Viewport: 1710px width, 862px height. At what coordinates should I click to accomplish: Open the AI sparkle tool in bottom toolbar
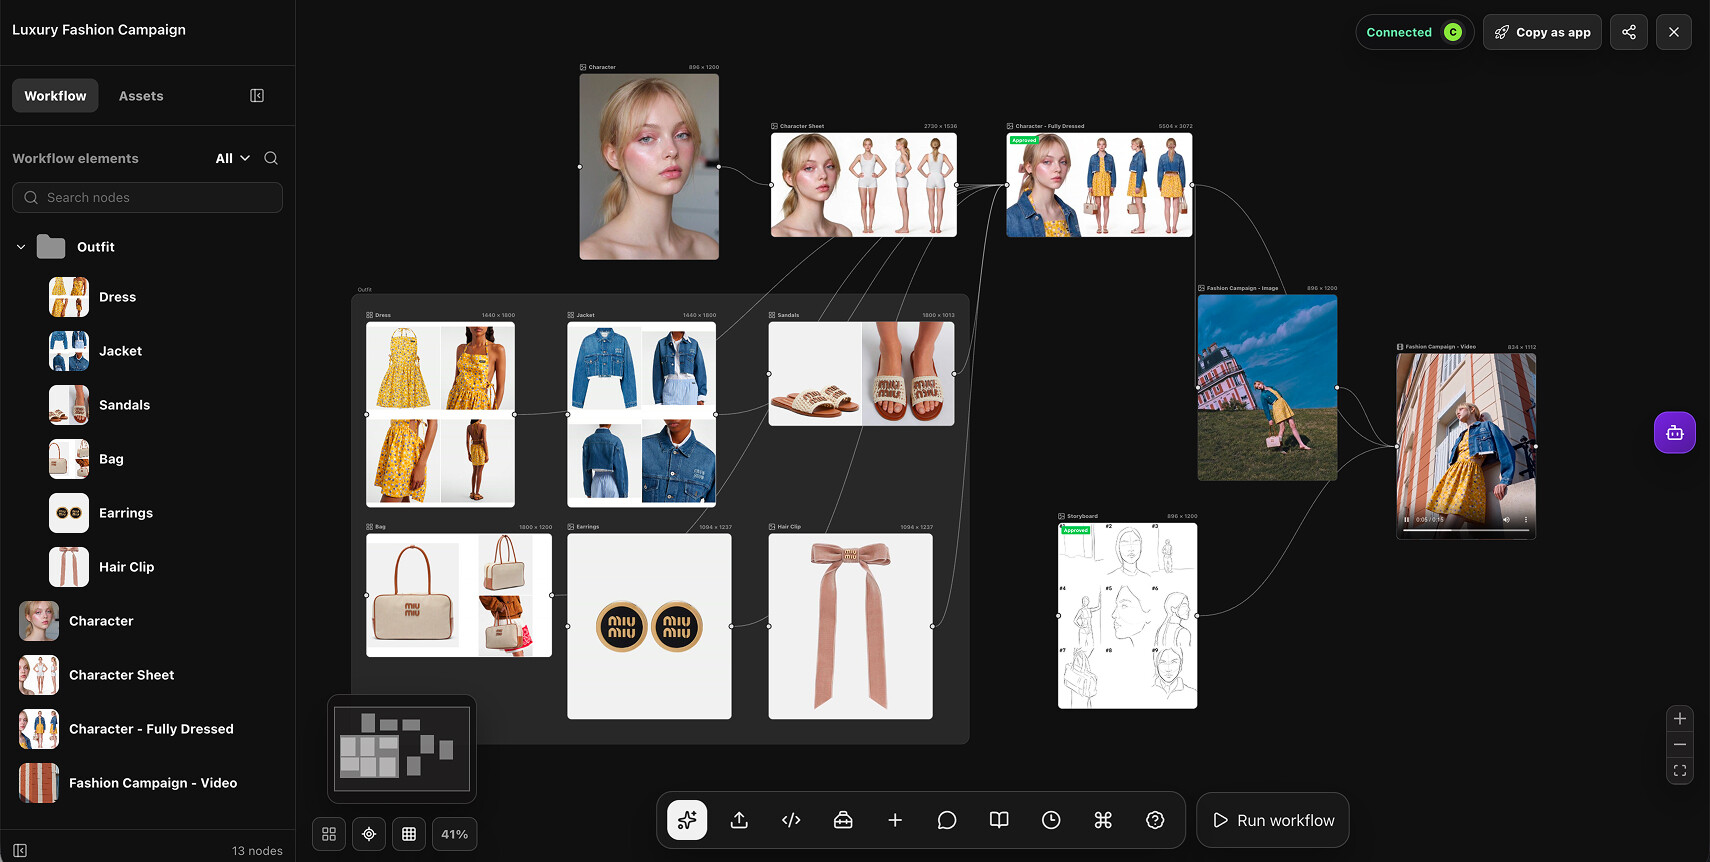pyautogui.click(x=687, y=820)
